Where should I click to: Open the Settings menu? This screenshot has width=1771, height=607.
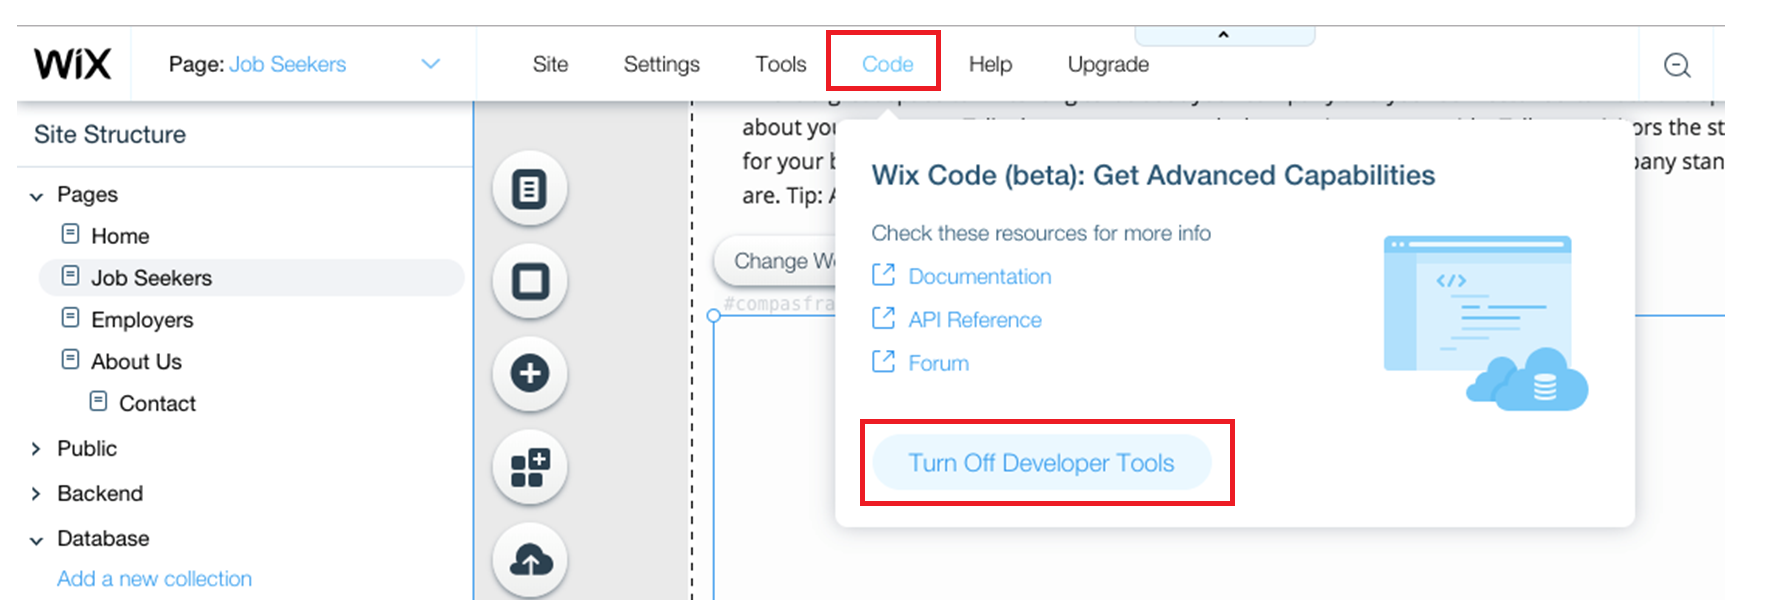[x=662, y=64]
